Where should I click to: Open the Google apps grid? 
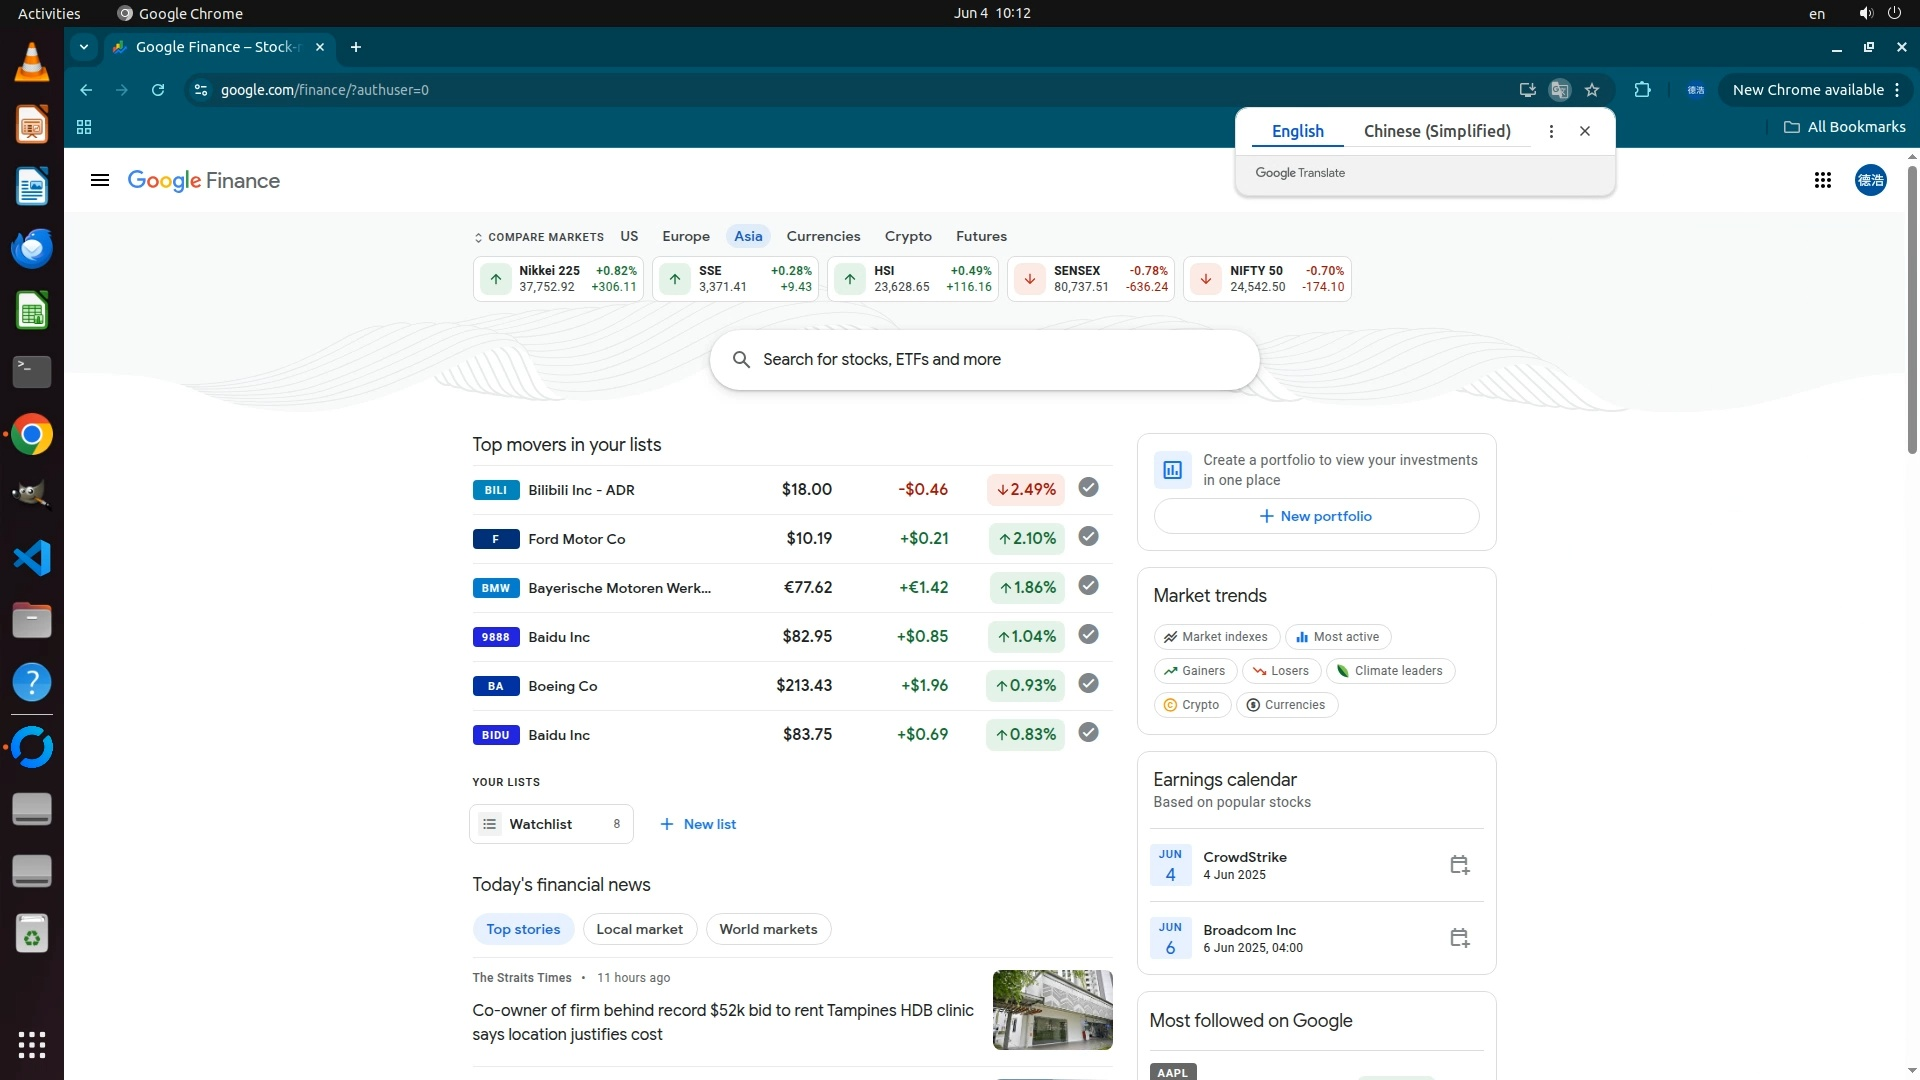[1822, 180]
